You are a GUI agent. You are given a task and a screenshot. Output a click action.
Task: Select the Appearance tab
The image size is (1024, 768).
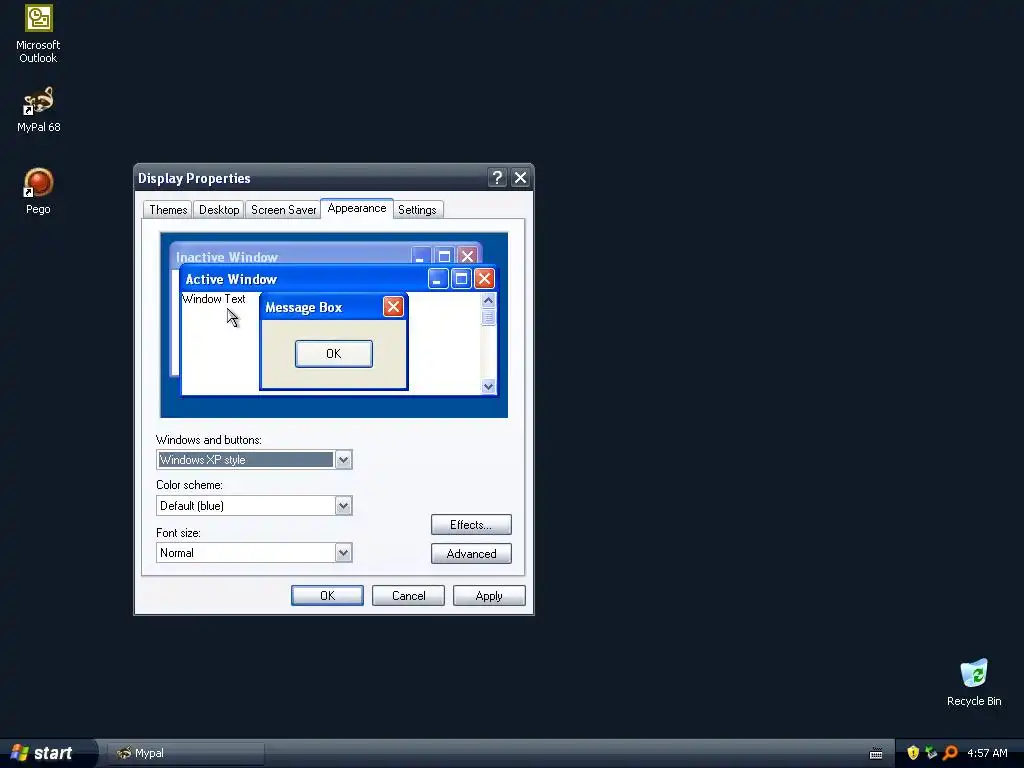click(357, 208)
